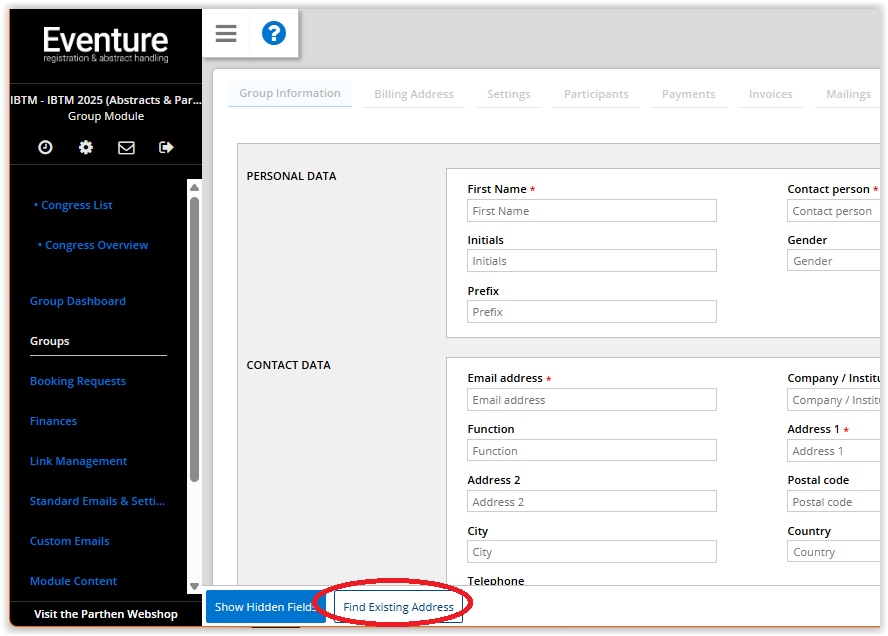Switch to the Participants tab
Image resolution: width=888 pixels, height=636 pixels.
(596, 94)
